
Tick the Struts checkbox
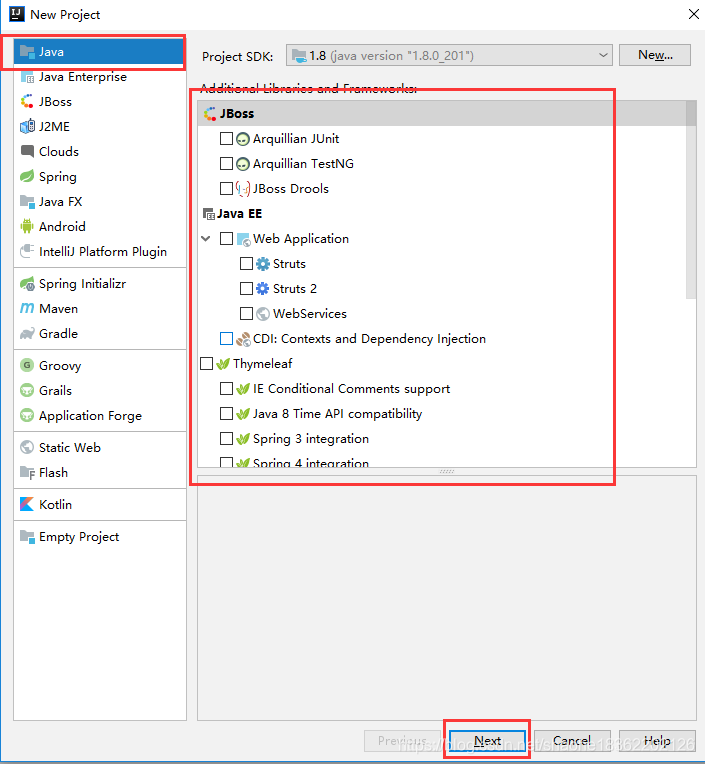pyautogui.click(x=246, y=264)
